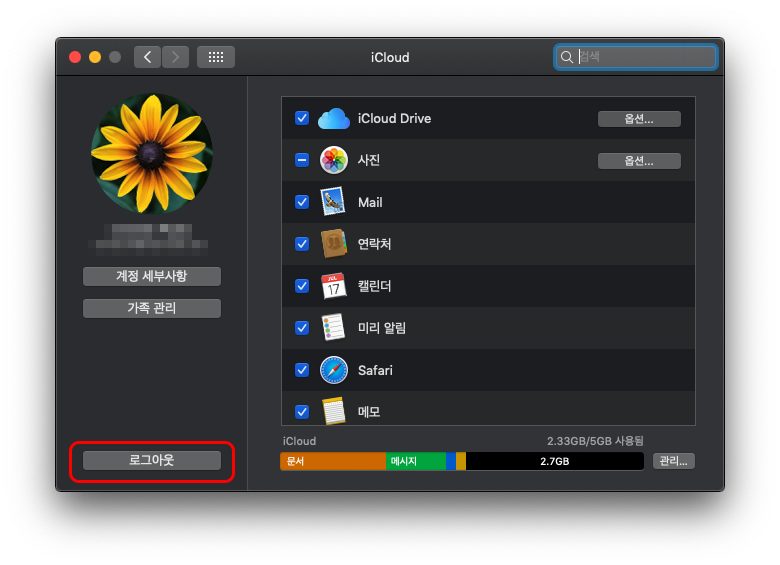The image size is (780, 565).
Task: Uncheck the Safari checkbox
Action: [302, 370]
